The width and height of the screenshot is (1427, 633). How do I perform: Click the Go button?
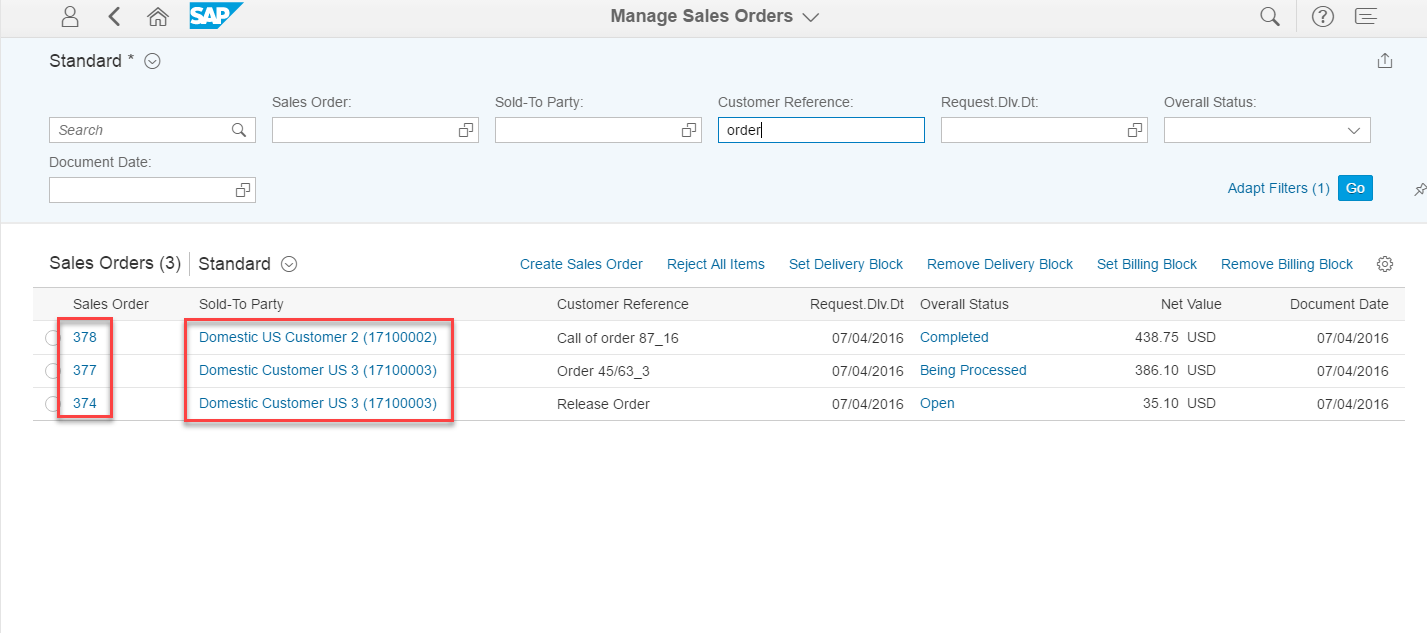[1355, 188]
